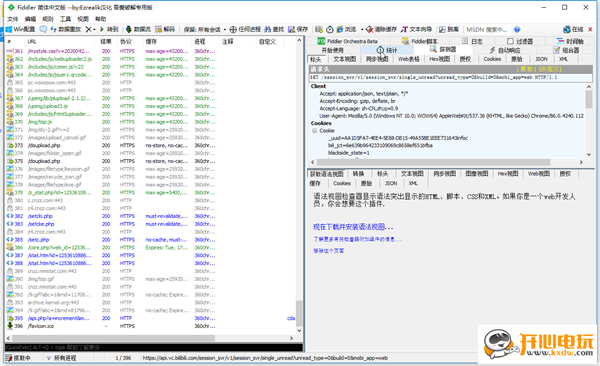Toggle the Decode (解码) toolbar button
This screenshot has width=600, height=366.
click(165, 29)
